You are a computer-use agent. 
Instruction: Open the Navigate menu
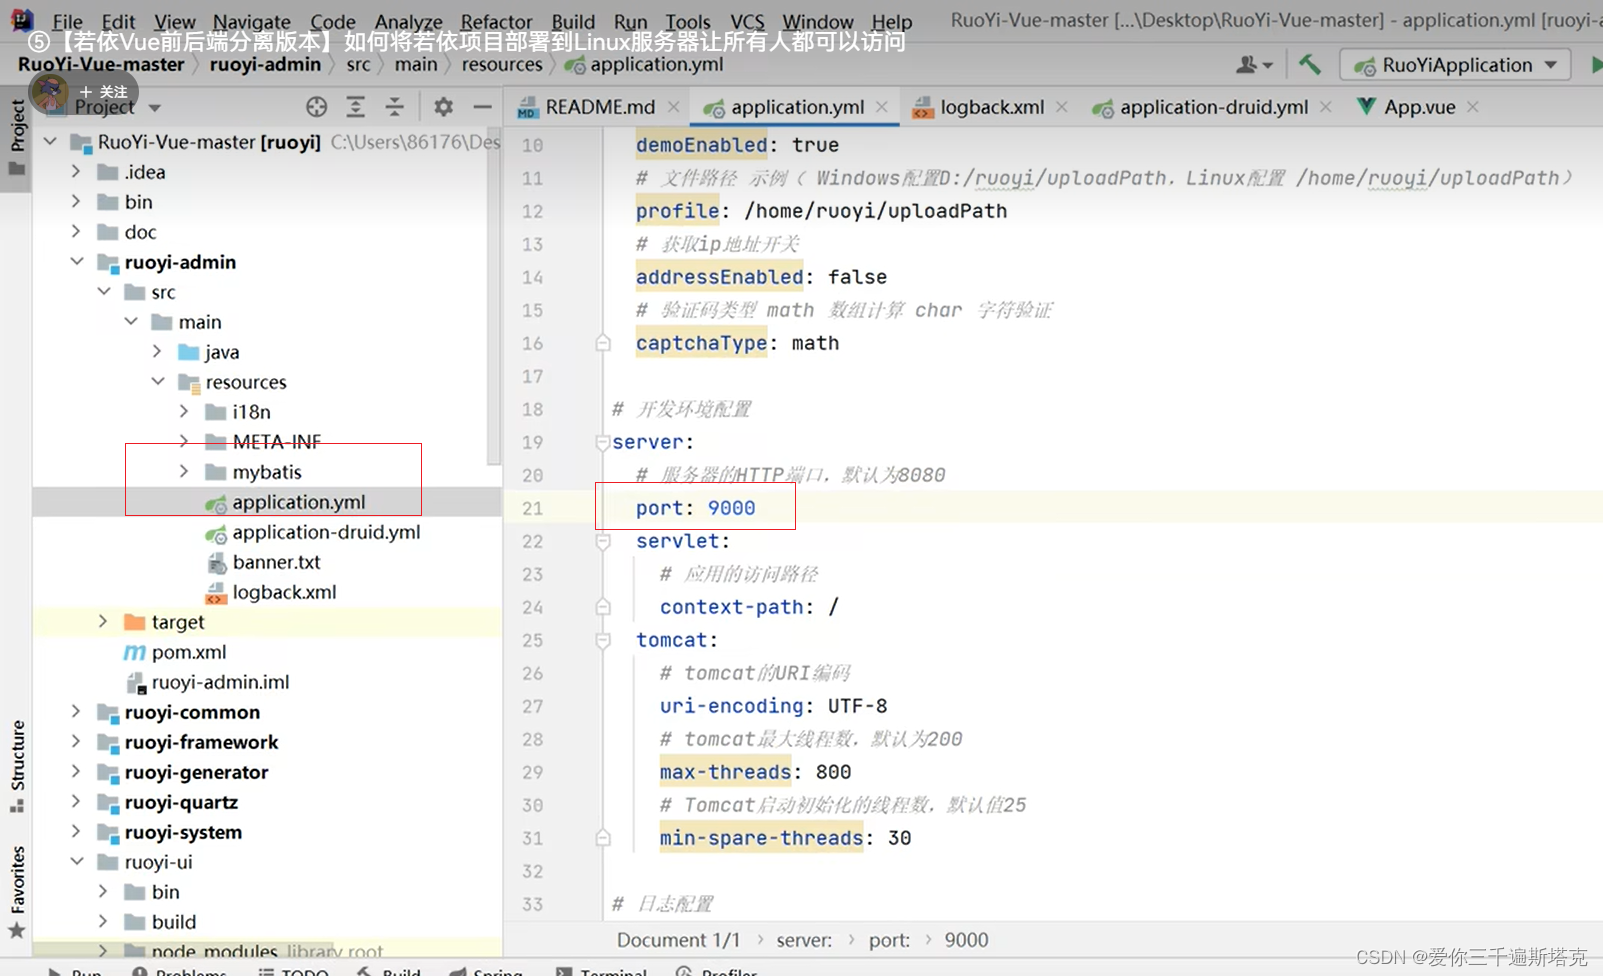[252, 21]
